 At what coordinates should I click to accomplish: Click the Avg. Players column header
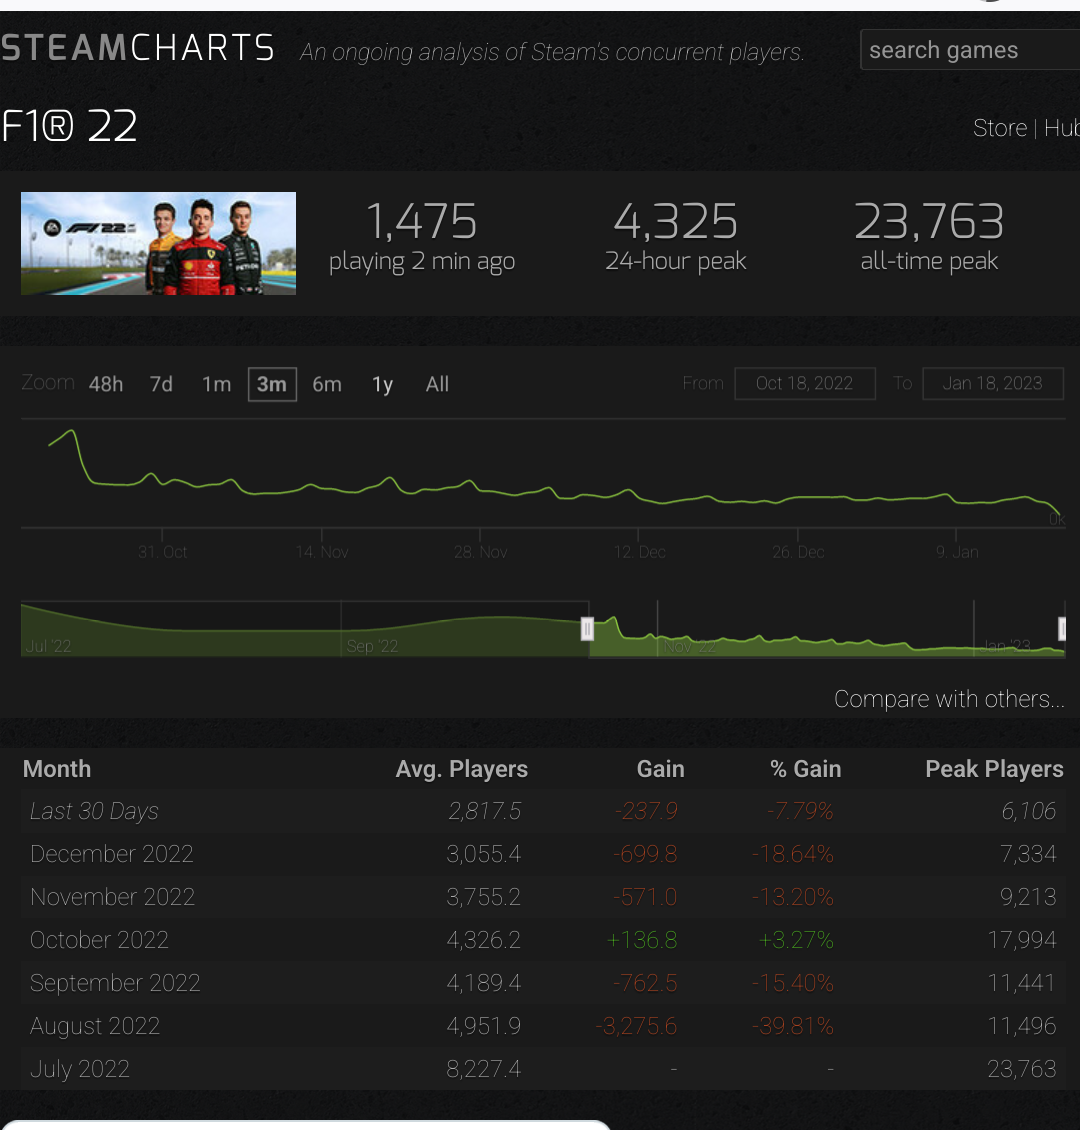[462, 769]
